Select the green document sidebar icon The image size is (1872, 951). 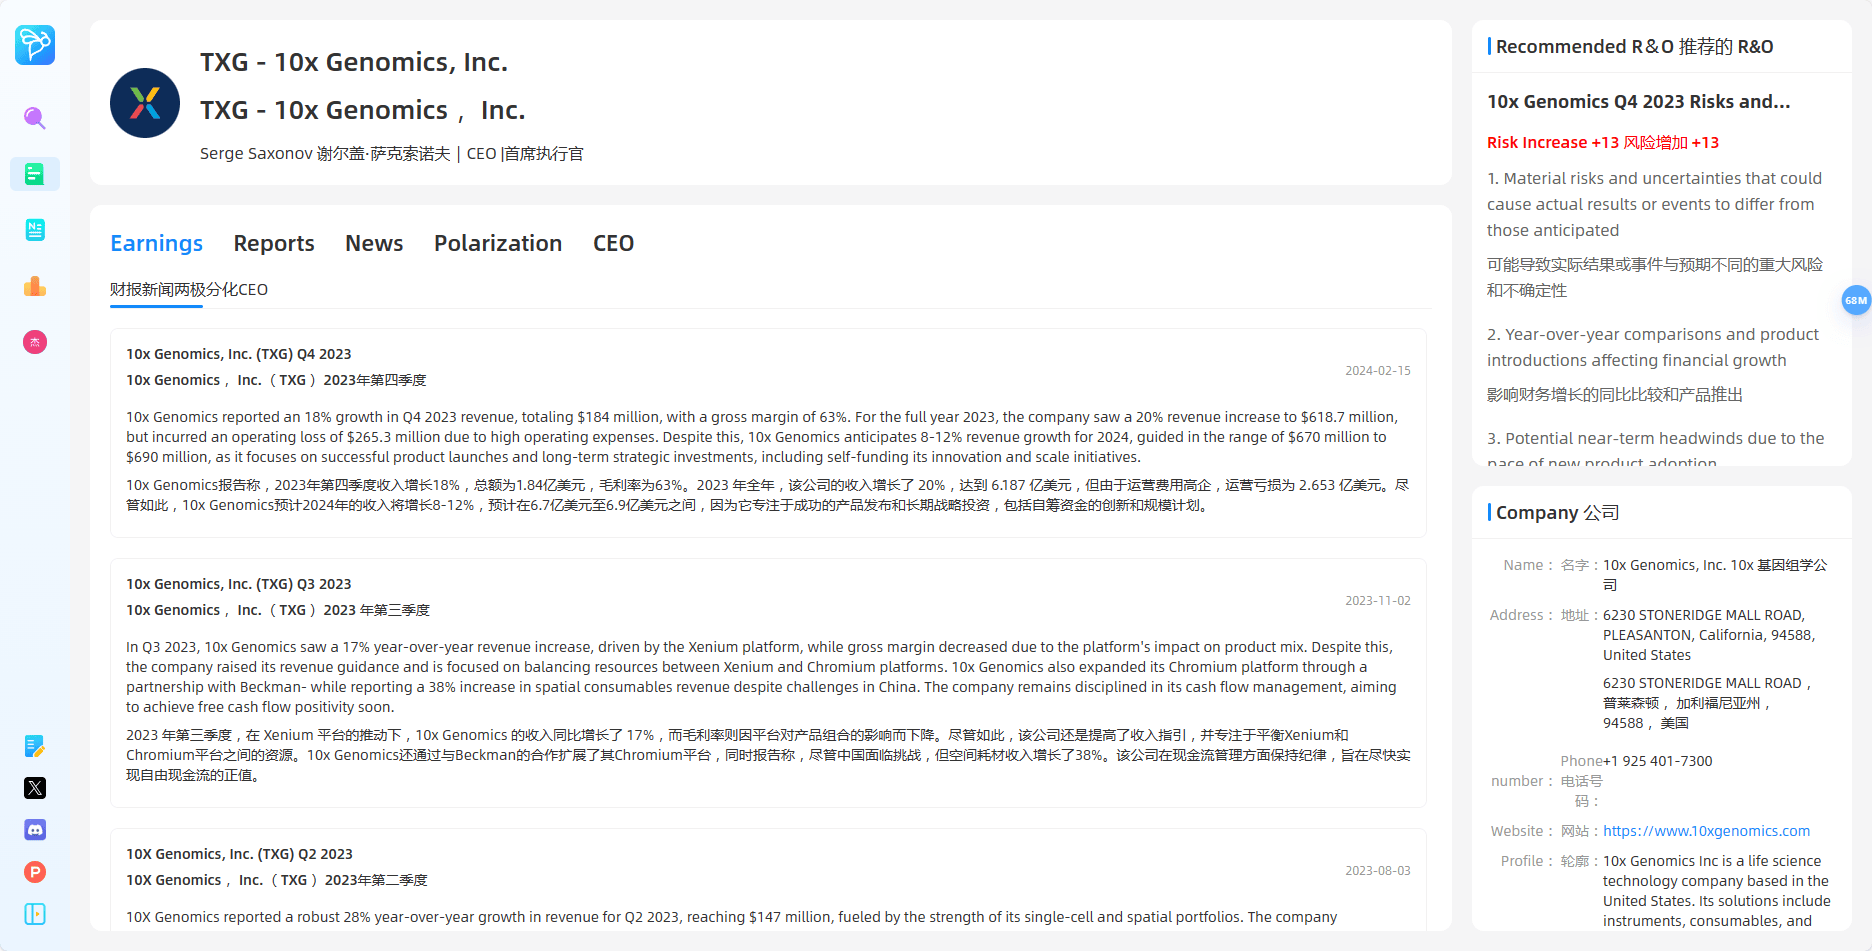pyautogui.click(x=35, y=174)
